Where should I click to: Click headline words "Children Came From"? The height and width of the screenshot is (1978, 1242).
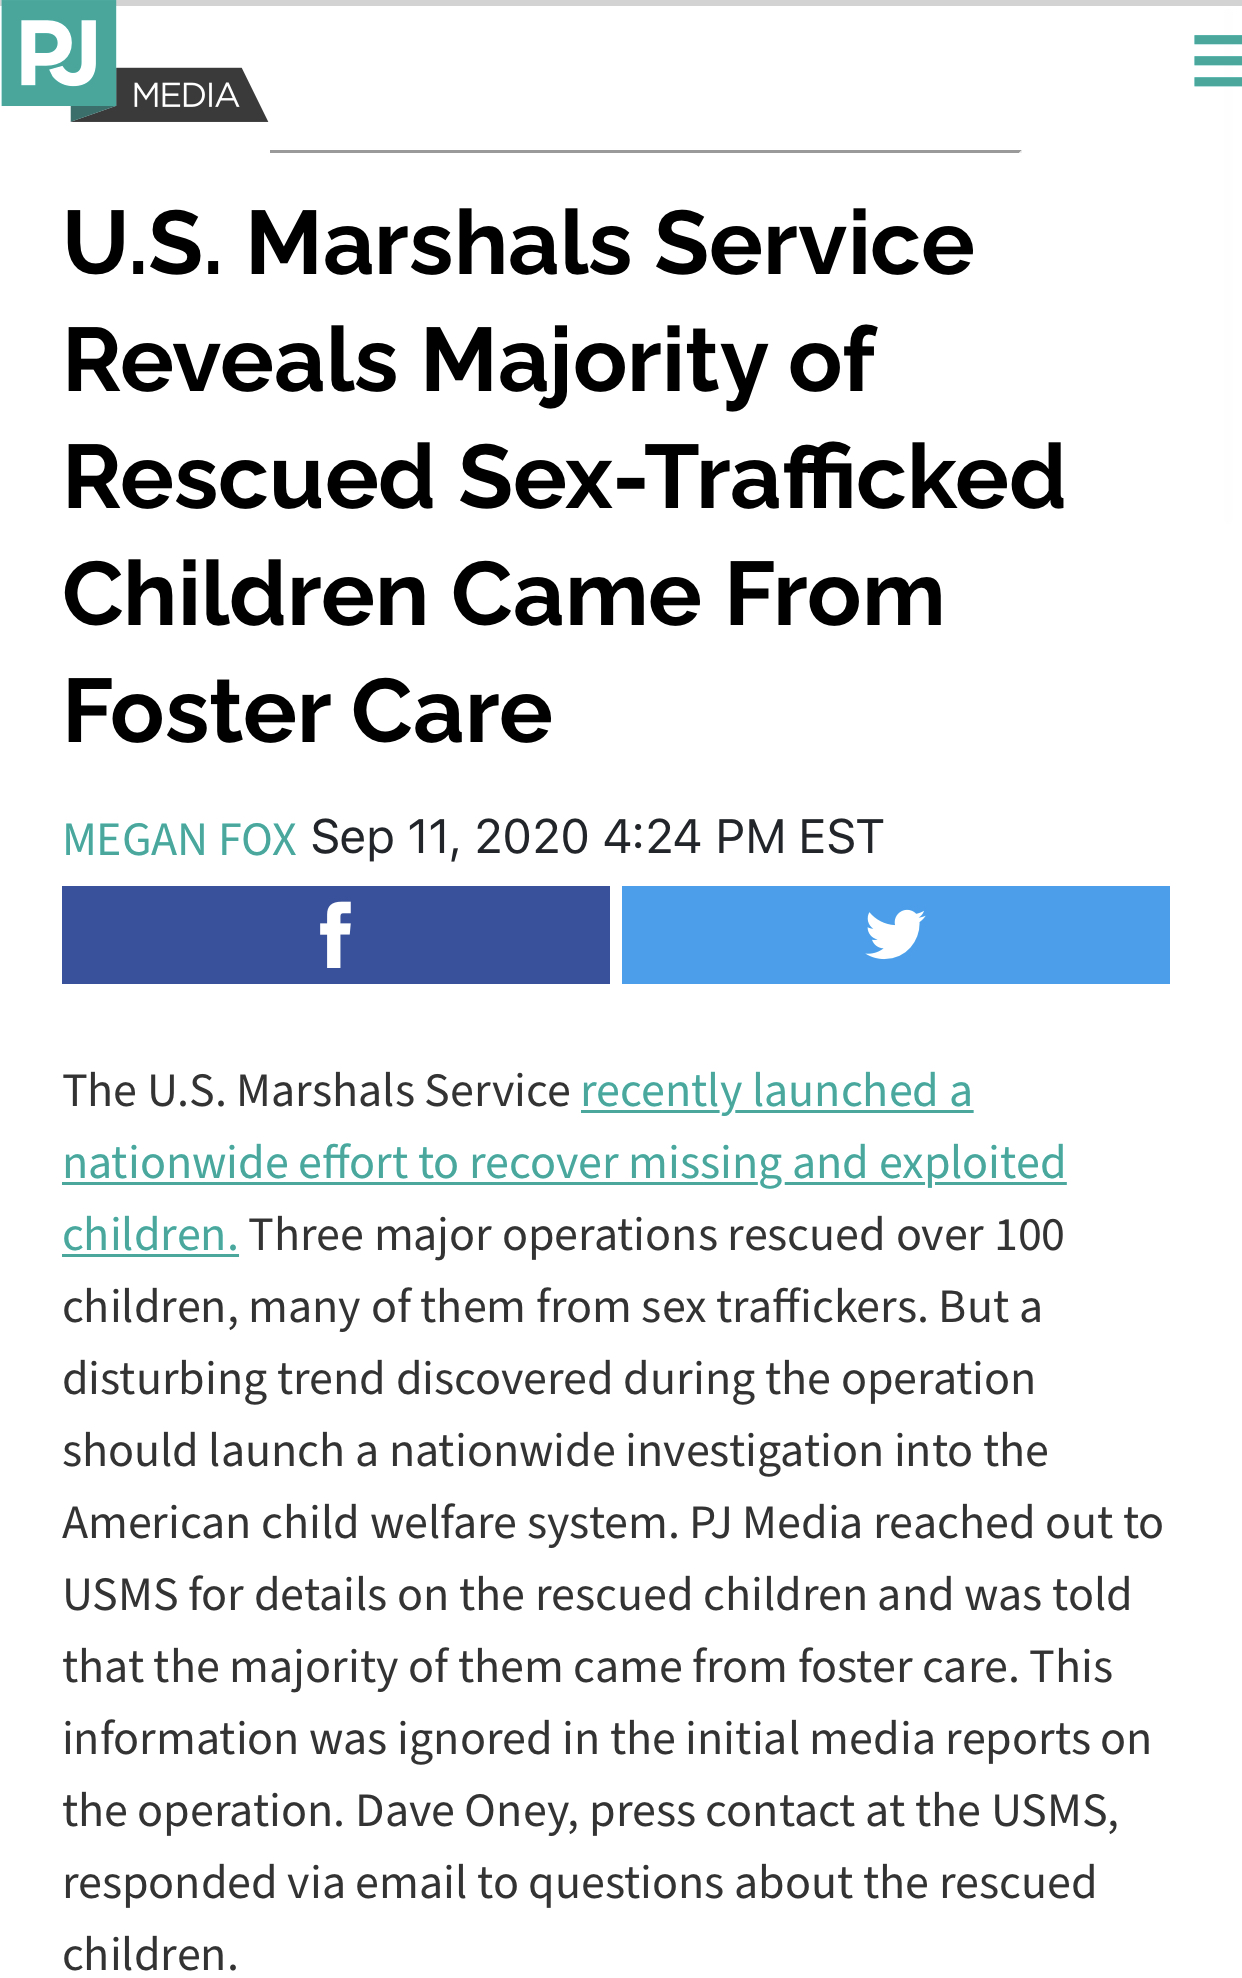tap(503, 595)
